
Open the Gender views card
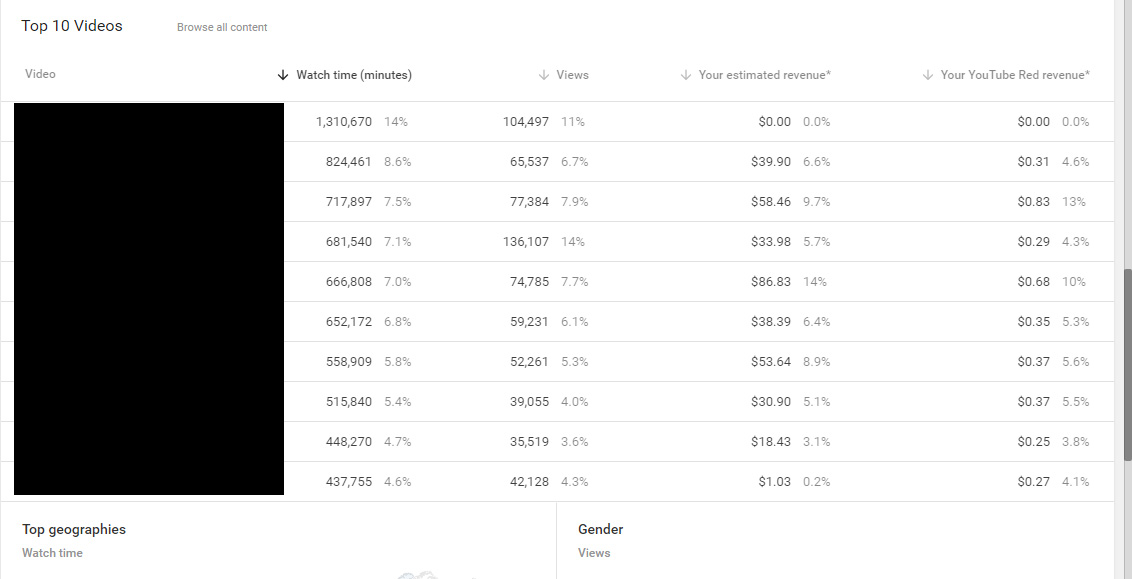pos(835,541)
